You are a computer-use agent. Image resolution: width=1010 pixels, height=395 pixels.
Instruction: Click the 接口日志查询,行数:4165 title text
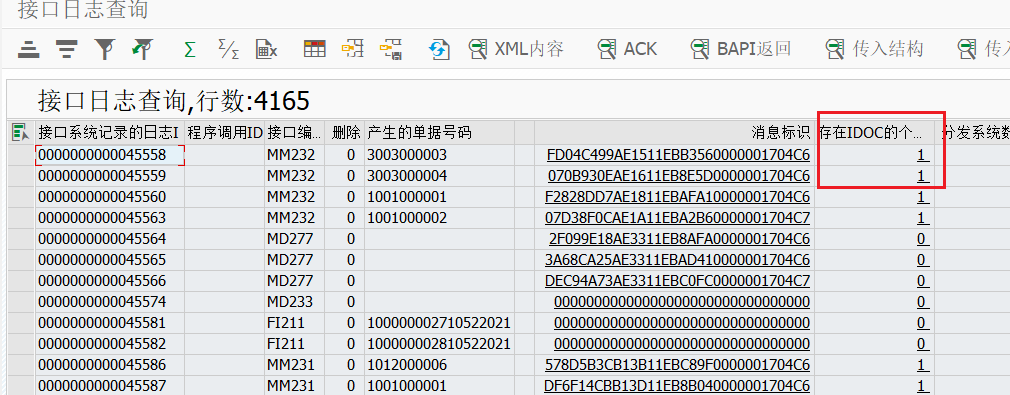(174, 101)
